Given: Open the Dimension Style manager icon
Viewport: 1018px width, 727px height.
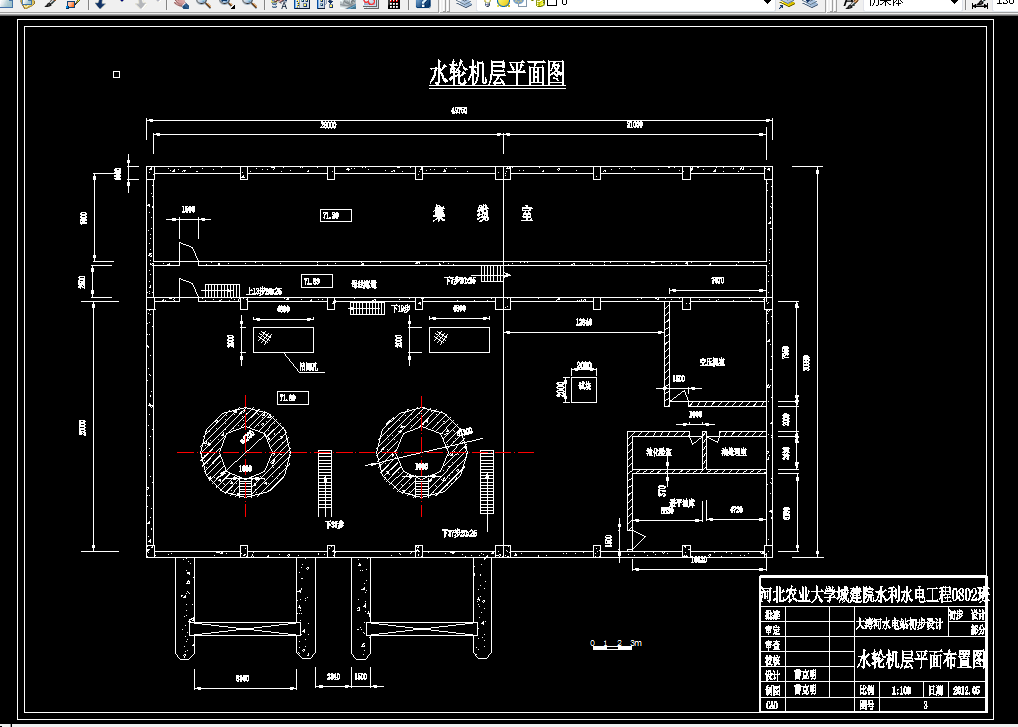Looking at the screenshot, I should point(980,3).
